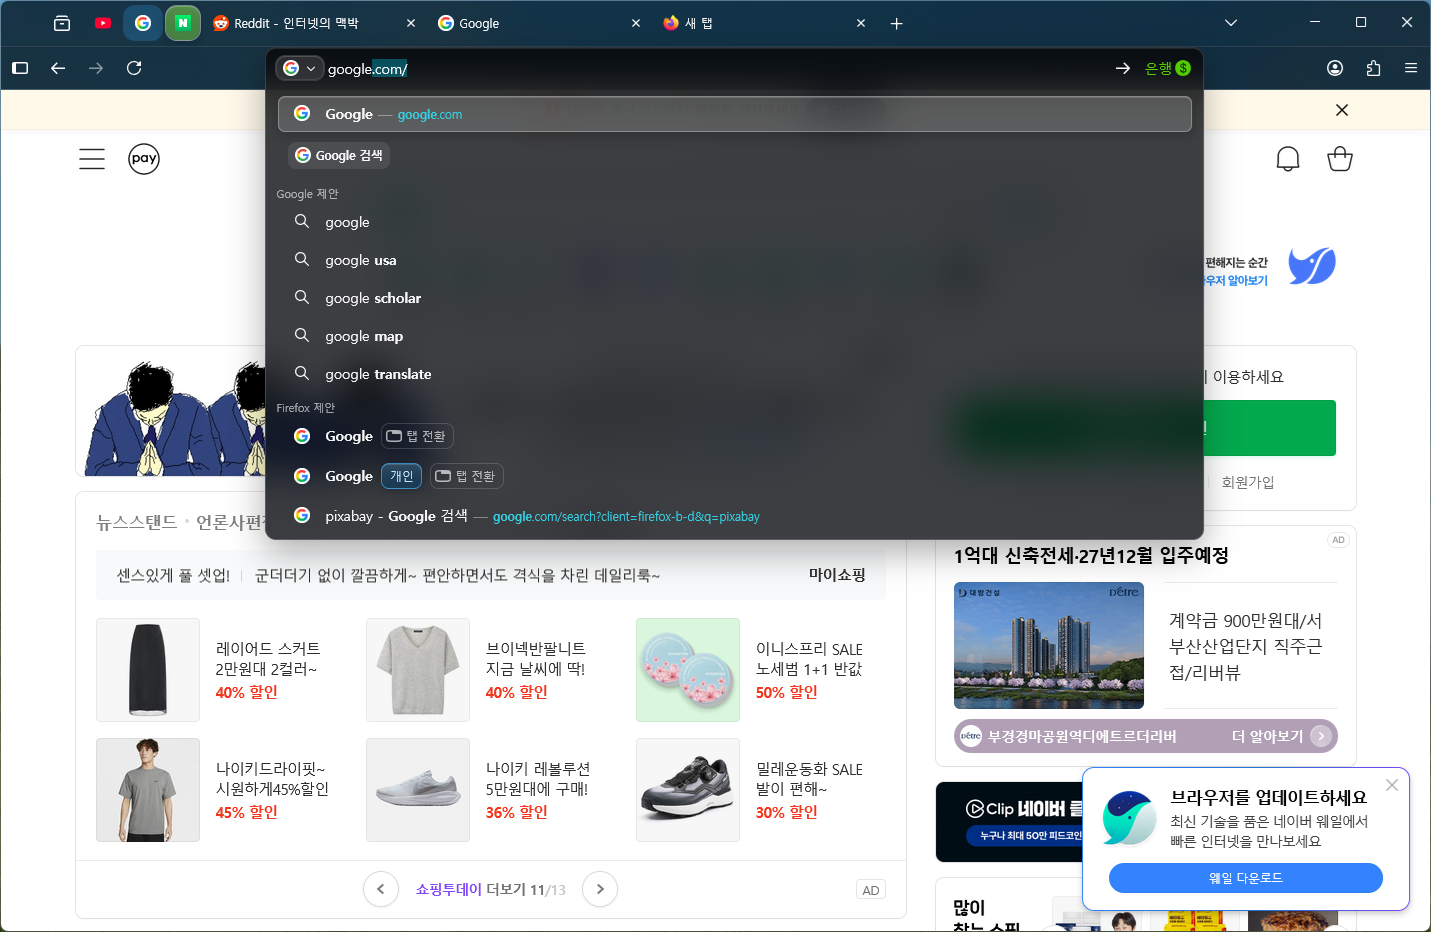
Task: Choose the 'google usa' suggestion
Action: [735, 260]
